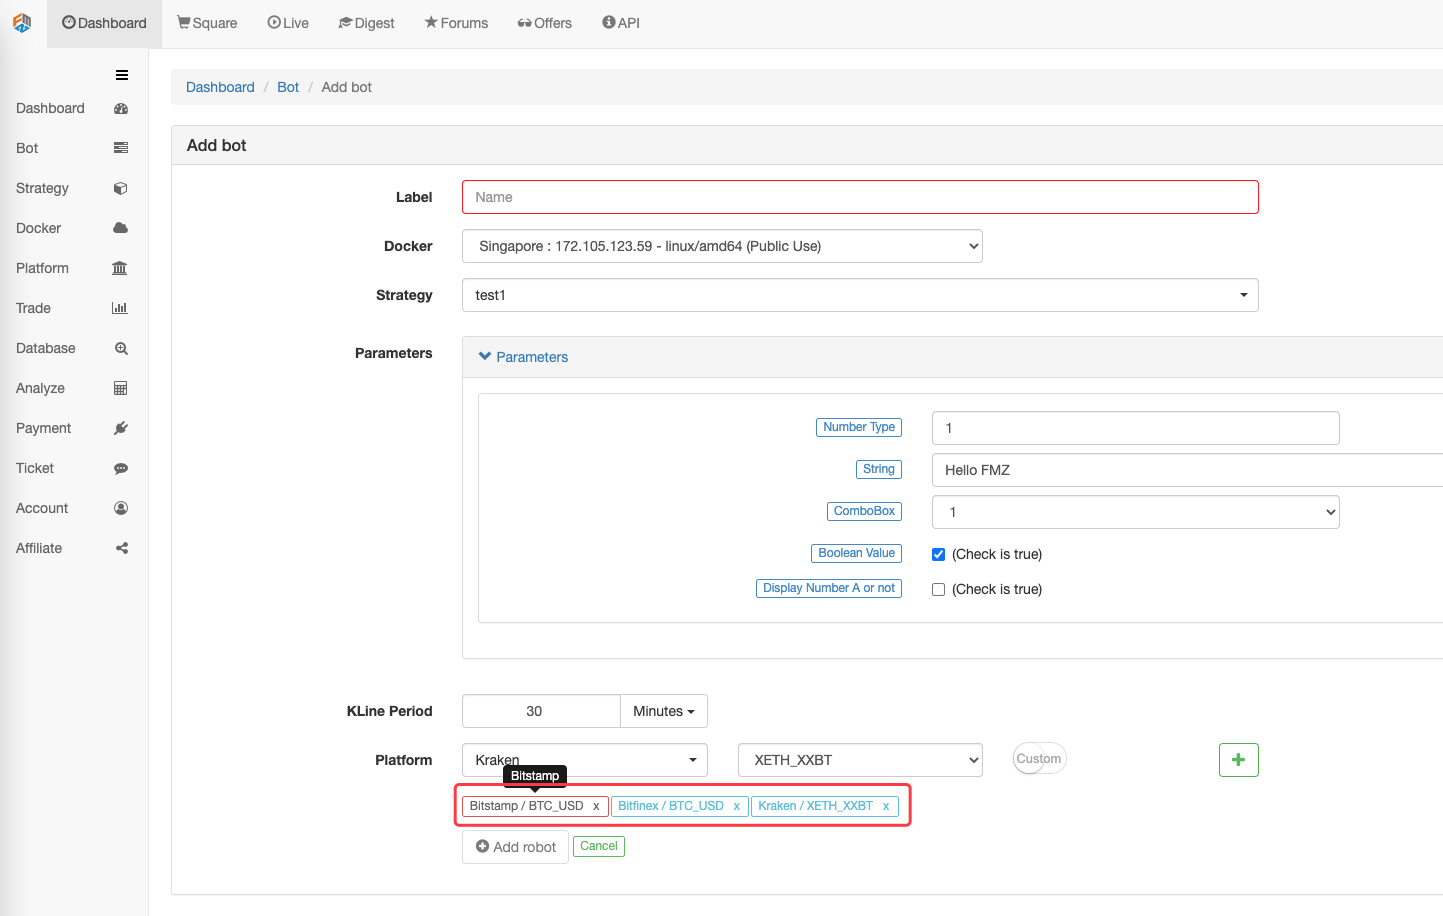This screenshot has width=1443, height=916.
Task: Open Docker via the cloud icon
Action: pos(121,228)
